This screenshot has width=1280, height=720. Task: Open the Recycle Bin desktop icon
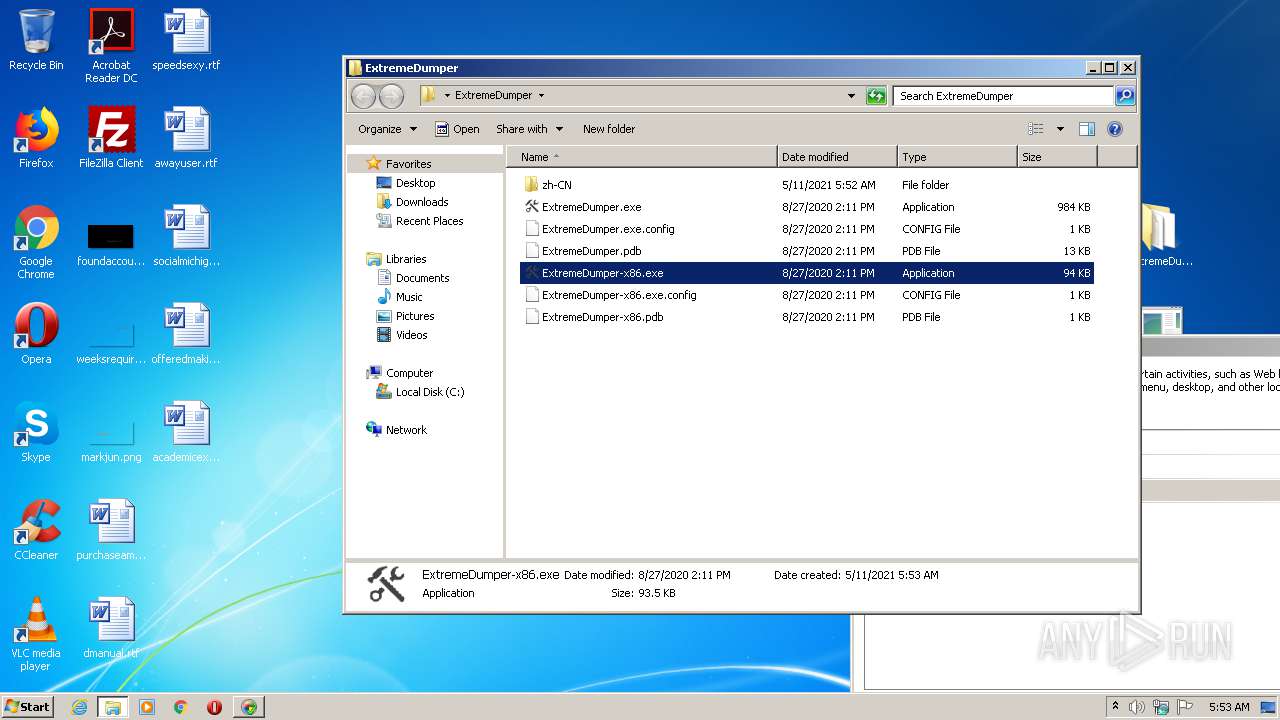pos(36,40)
